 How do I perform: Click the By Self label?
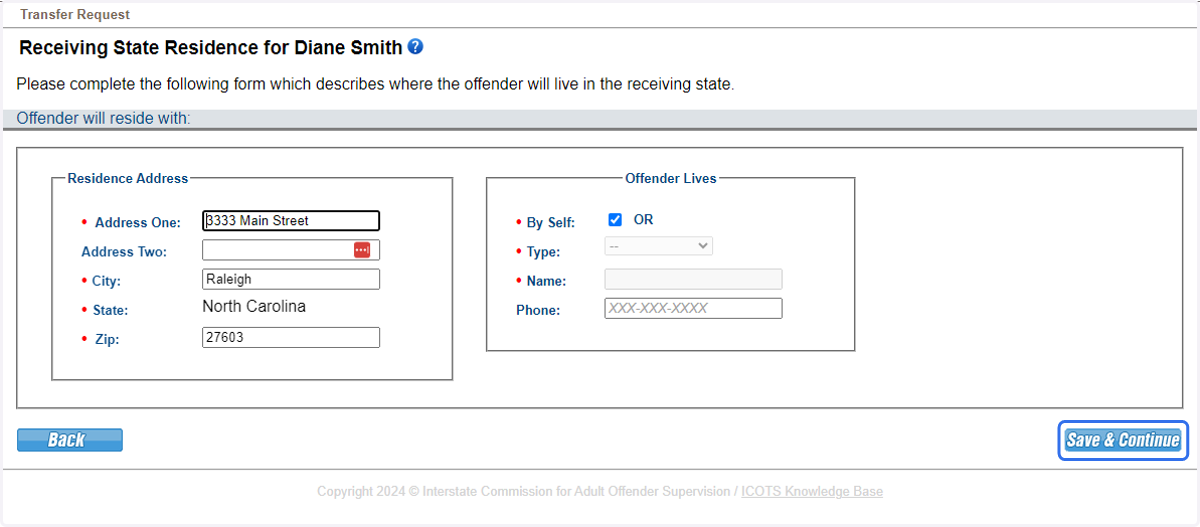click(x=551, y=223)
